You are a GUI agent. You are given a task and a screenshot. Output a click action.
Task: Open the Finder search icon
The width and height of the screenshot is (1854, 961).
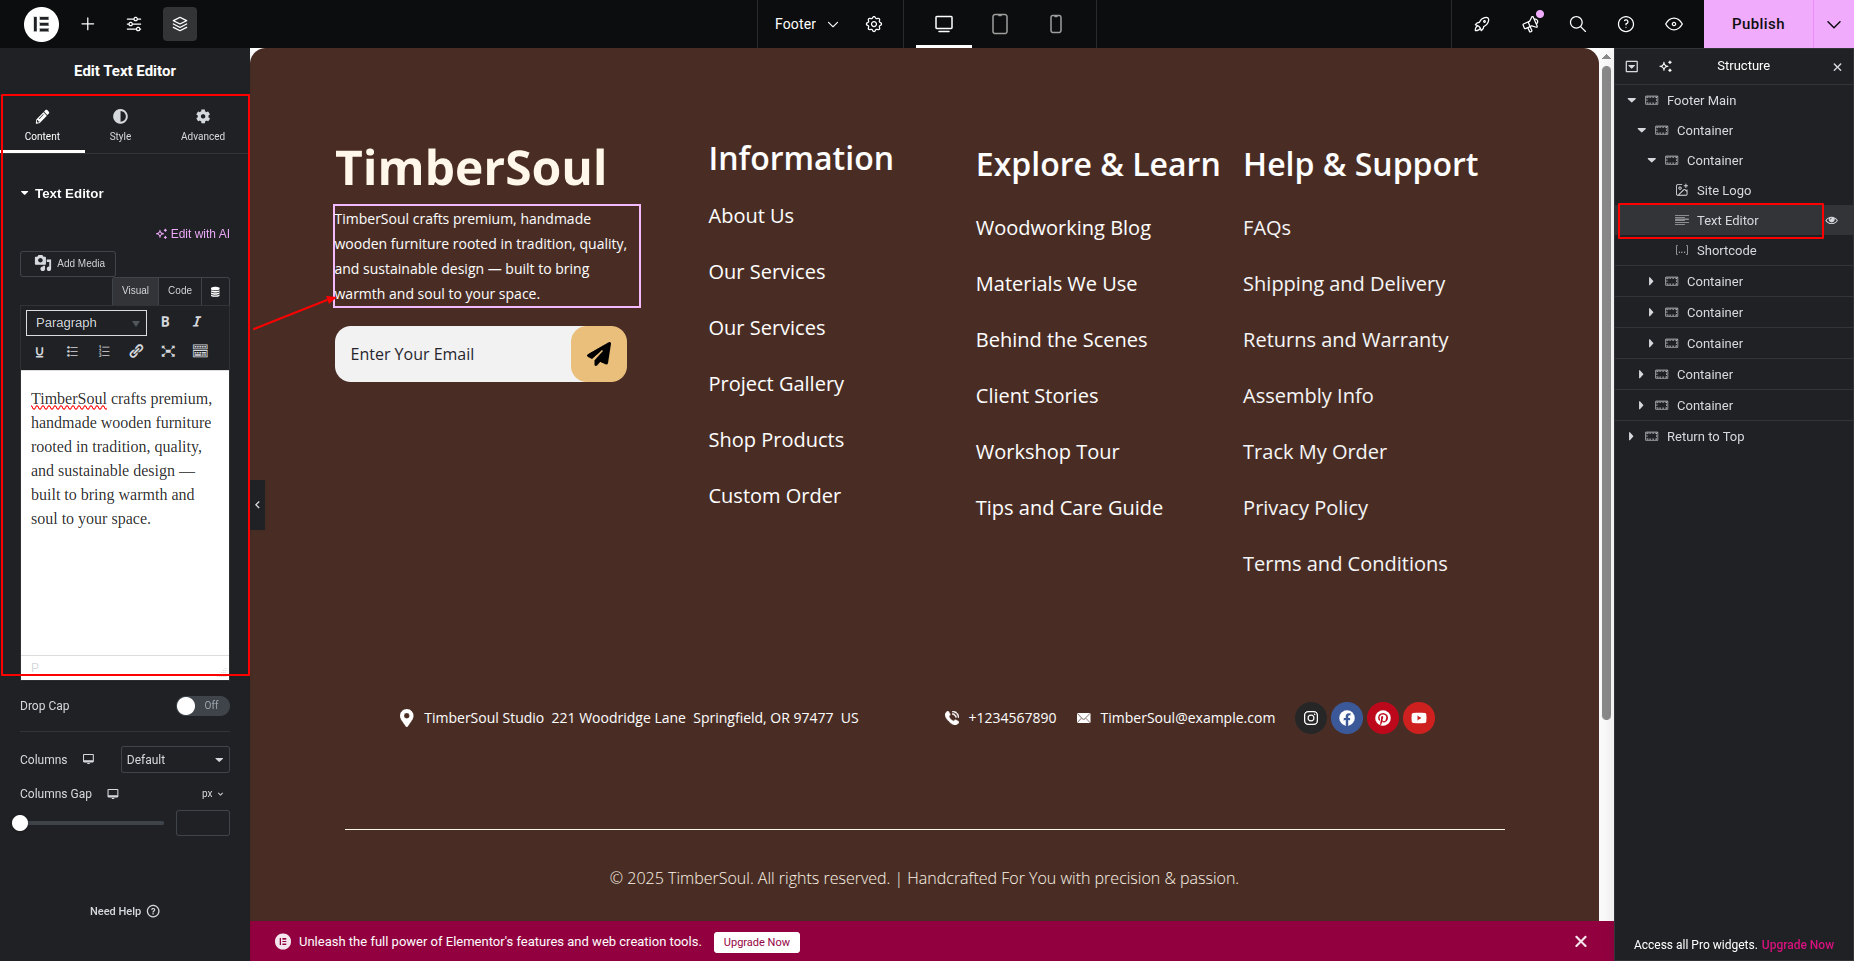pyautogui.click(x=1578, y=24)
